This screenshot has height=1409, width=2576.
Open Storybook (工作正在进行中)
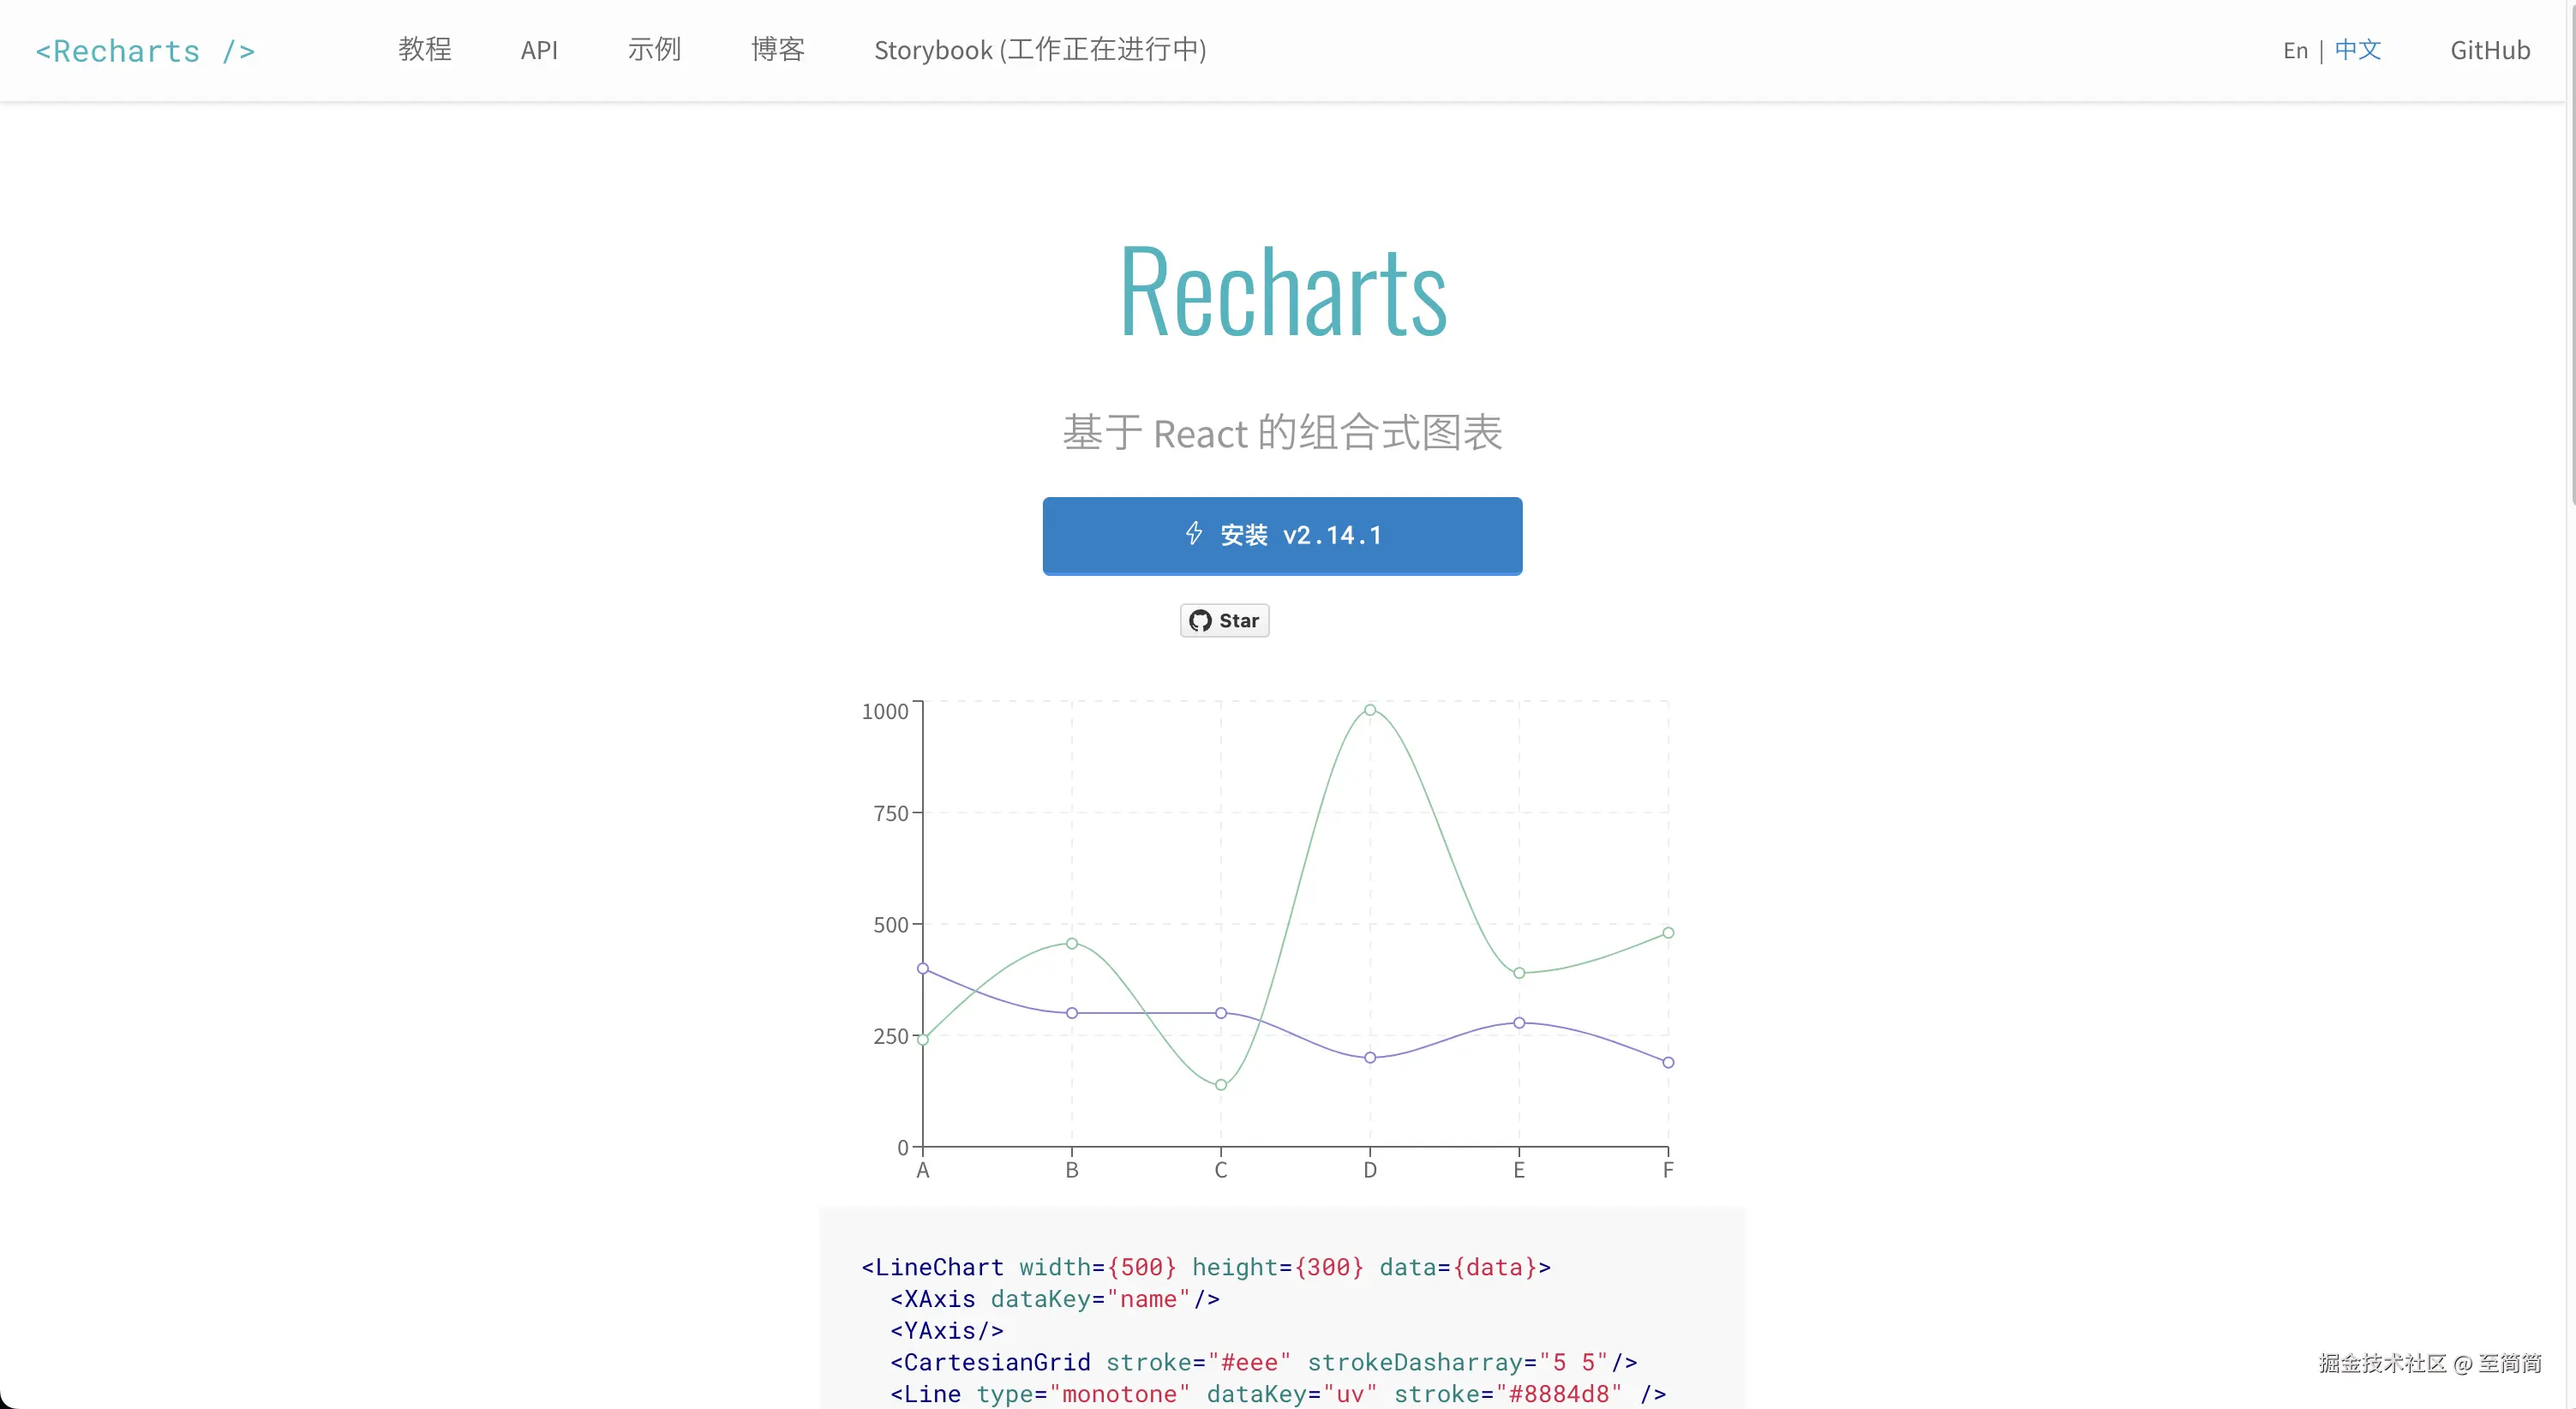click(1040, 49)
